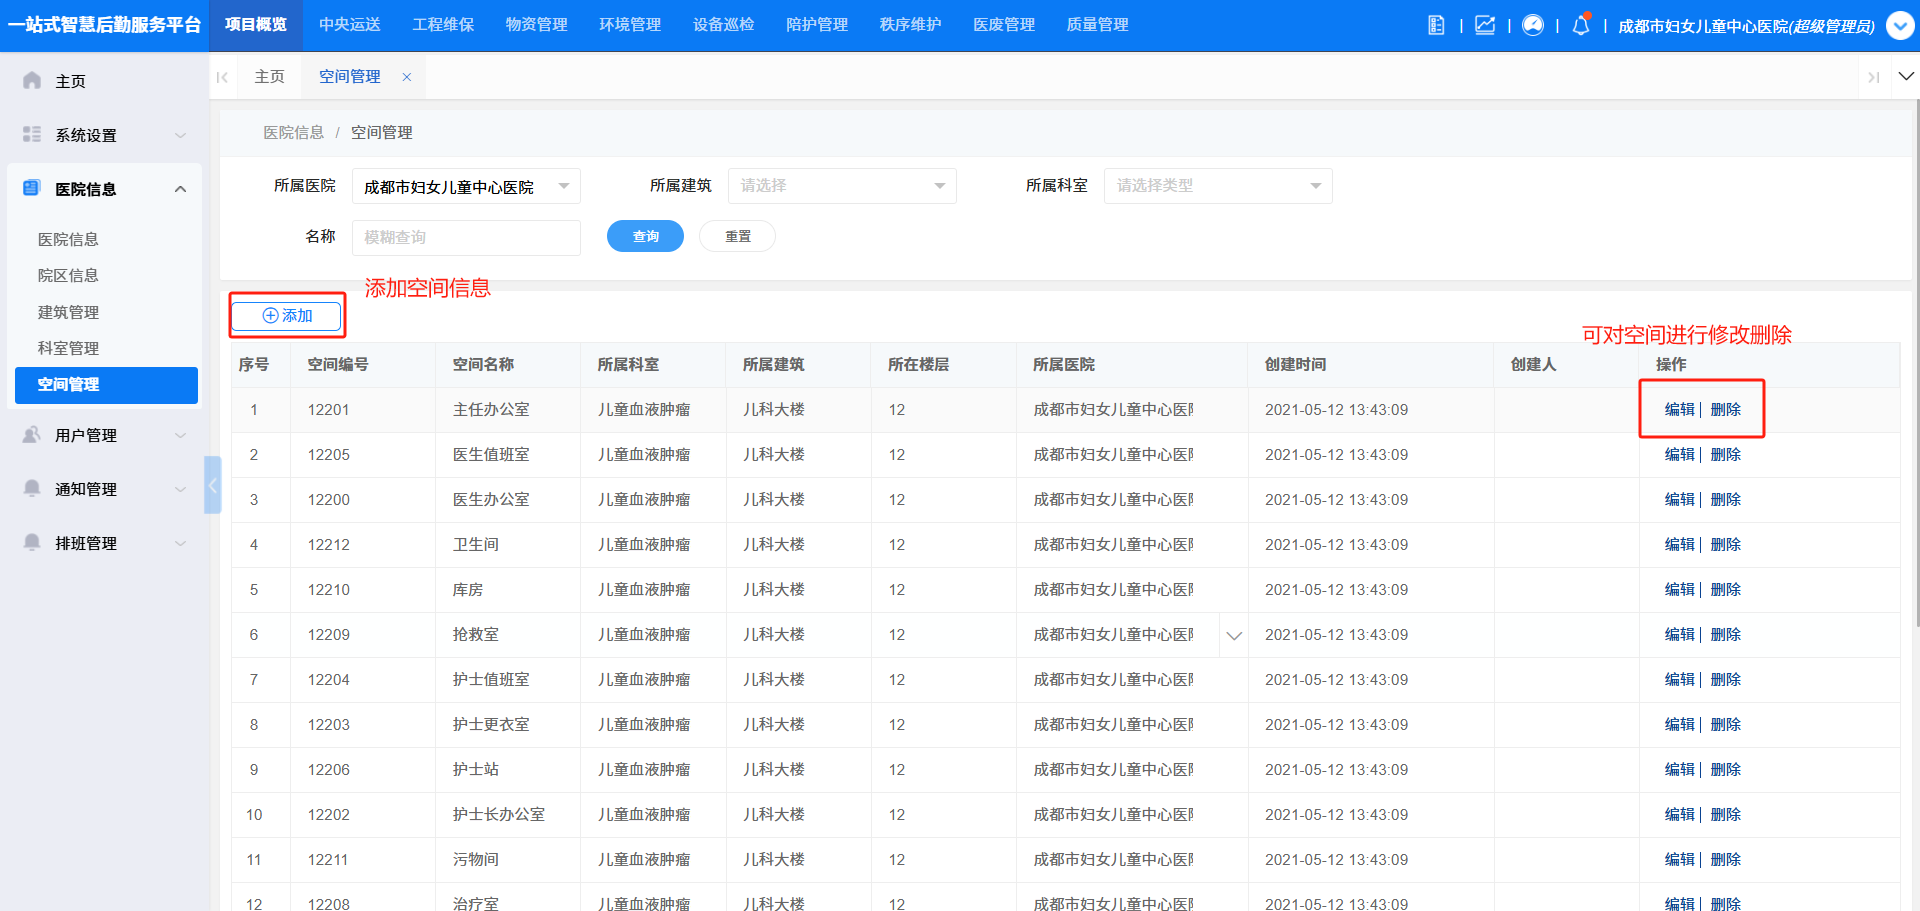This screenshot has width=1920, height=911.
Task: Click the 查询 search button
Action: pos(645,236)
